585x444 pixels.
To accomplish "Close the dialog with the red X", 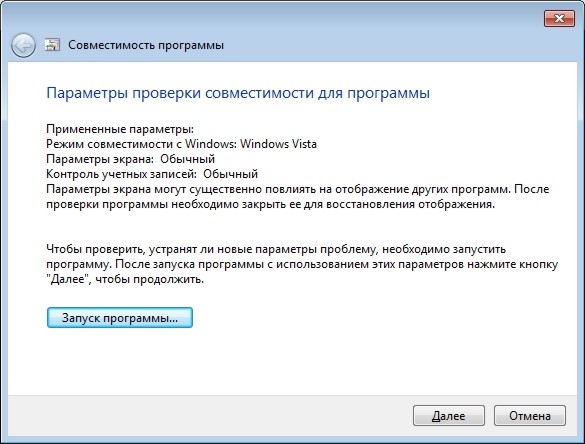I will (559, 18).
